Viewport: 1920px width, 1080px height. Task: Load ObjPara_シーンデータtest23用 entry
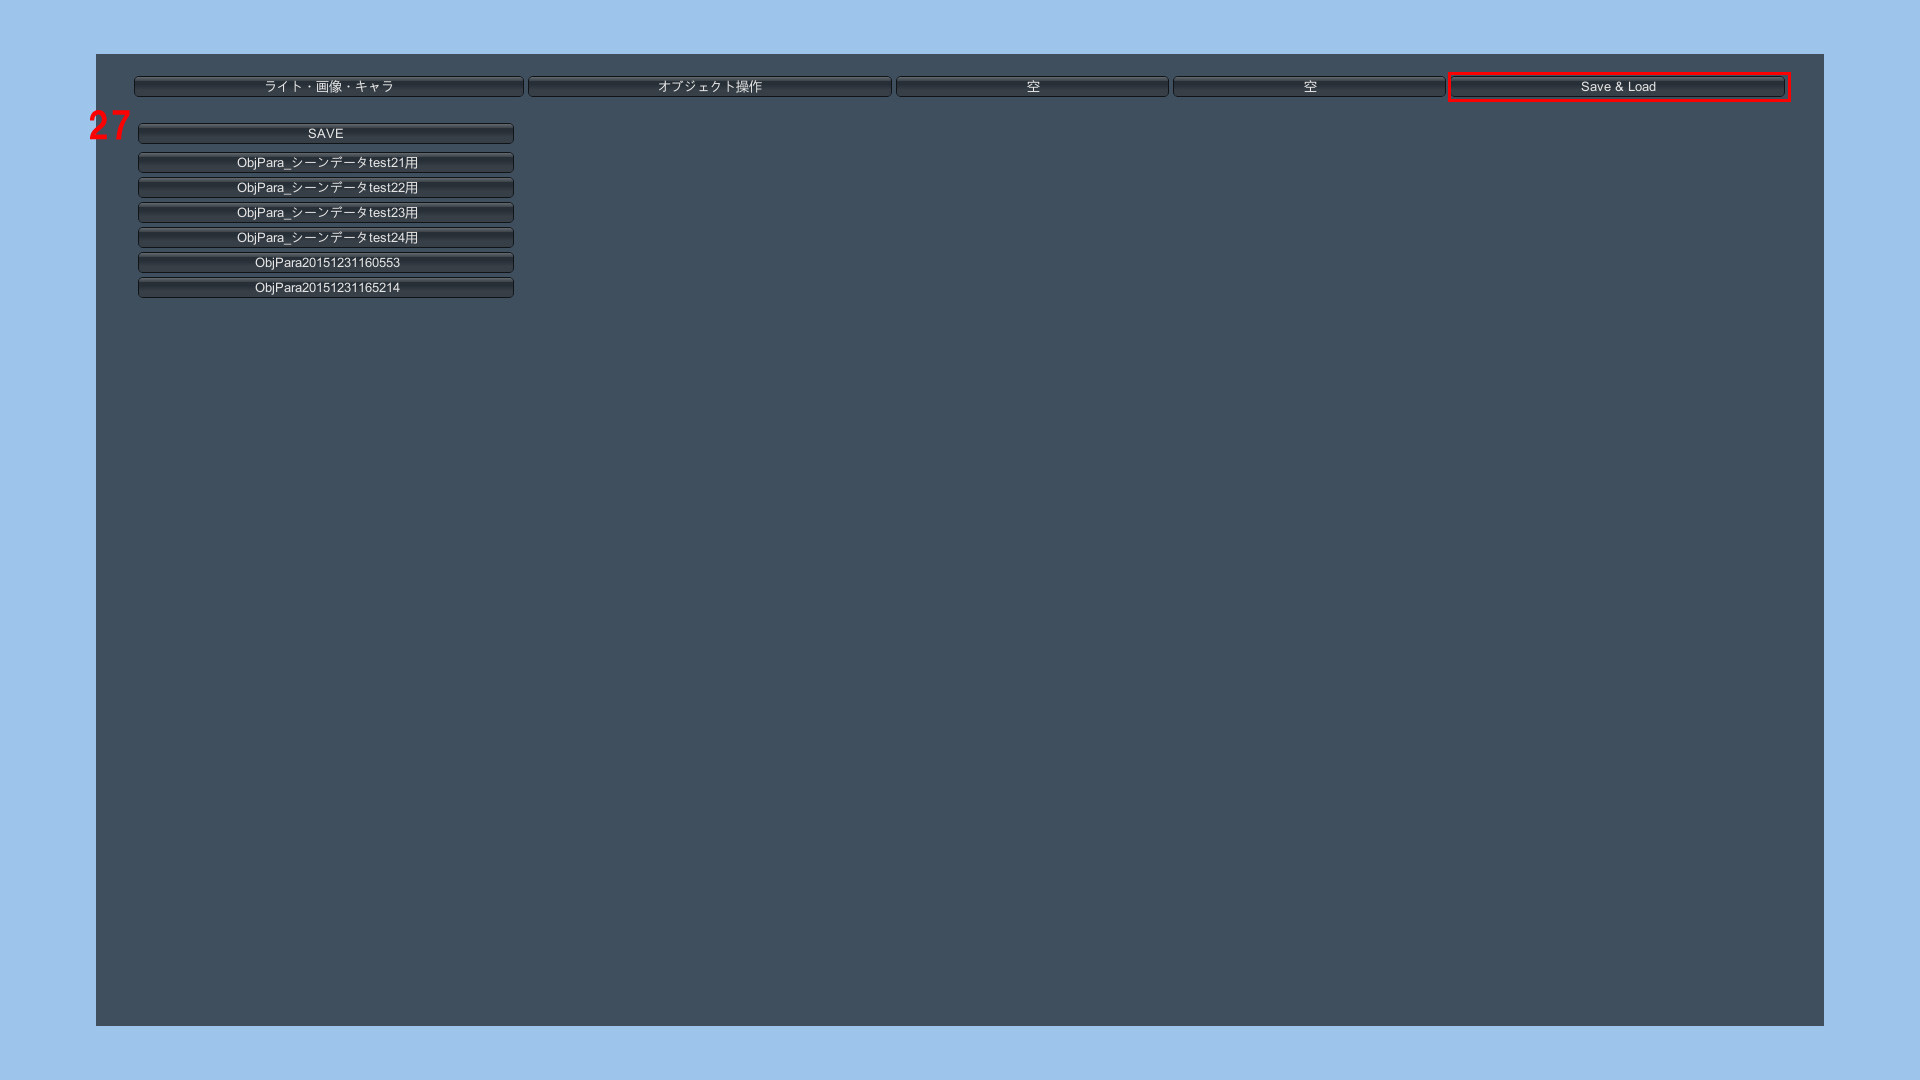326,213
